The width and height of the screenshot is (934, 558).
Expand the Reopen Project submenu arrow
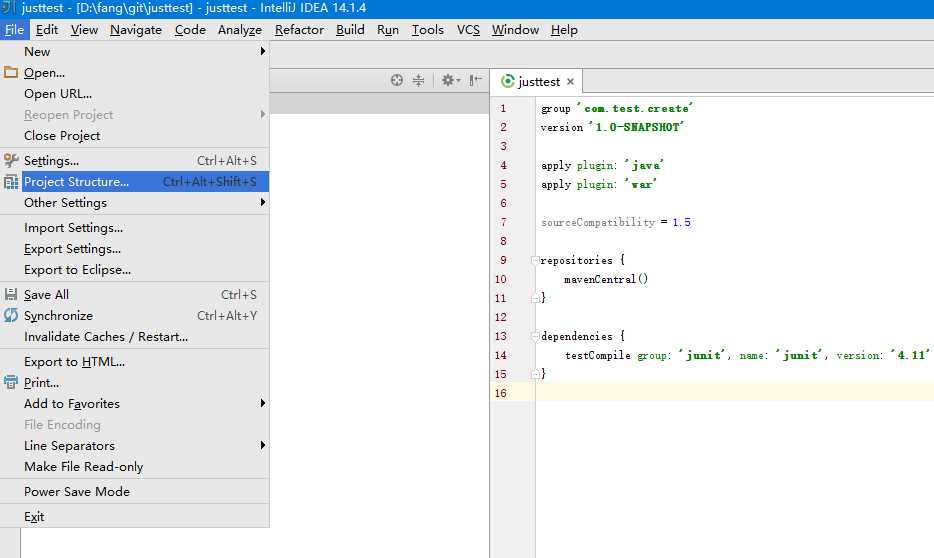click(262, 114)
